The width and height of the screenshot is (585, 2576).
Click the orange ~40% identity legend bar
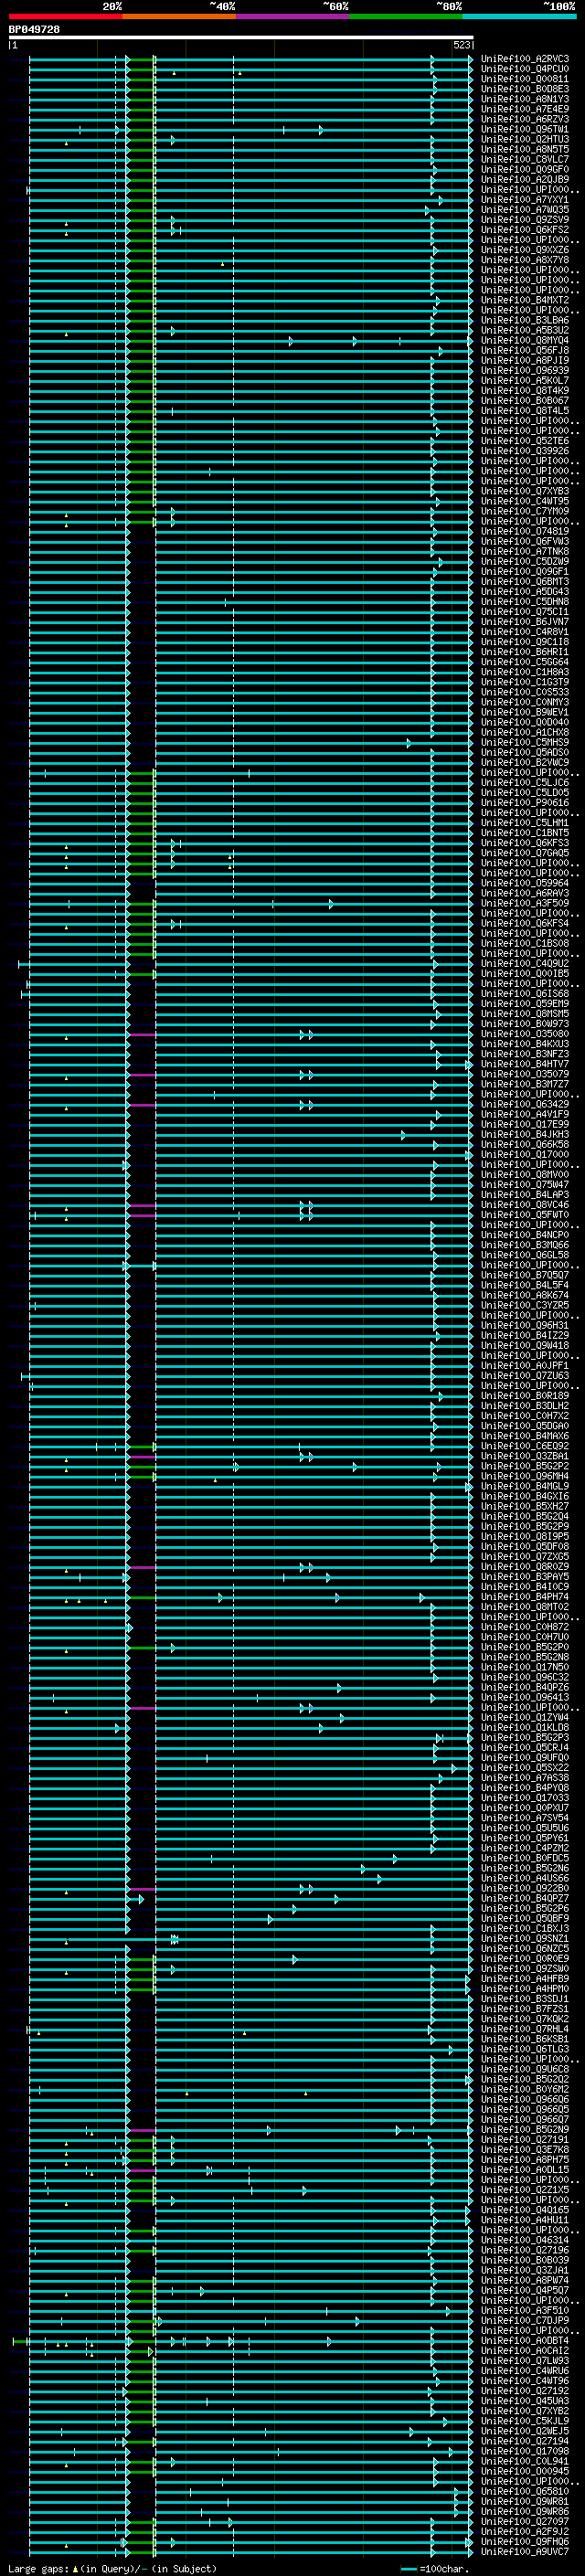click(x=179, y=16)
